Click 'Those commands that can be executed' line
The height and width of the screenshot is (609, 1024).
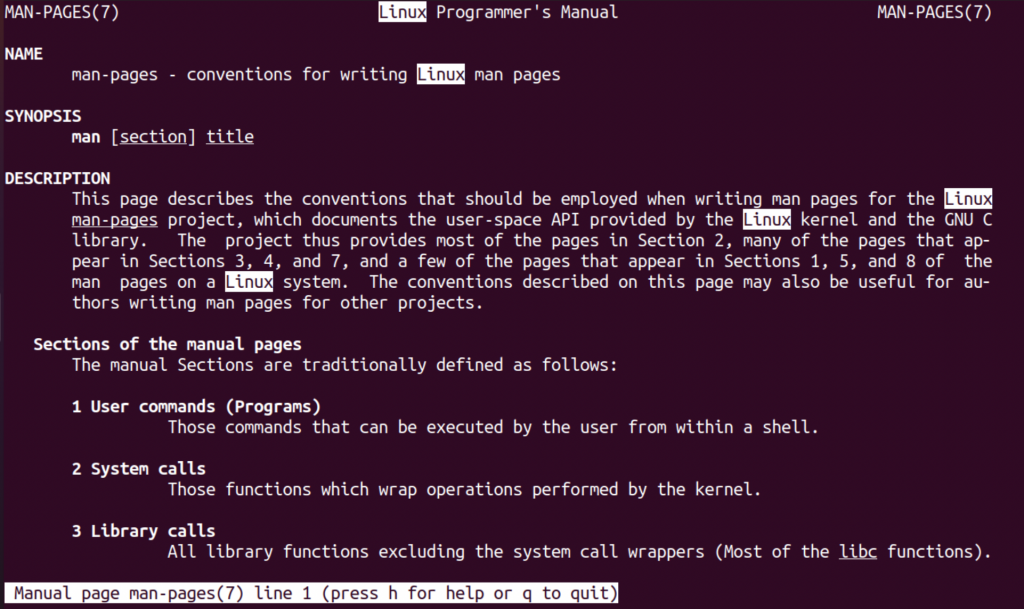(493, 428)
